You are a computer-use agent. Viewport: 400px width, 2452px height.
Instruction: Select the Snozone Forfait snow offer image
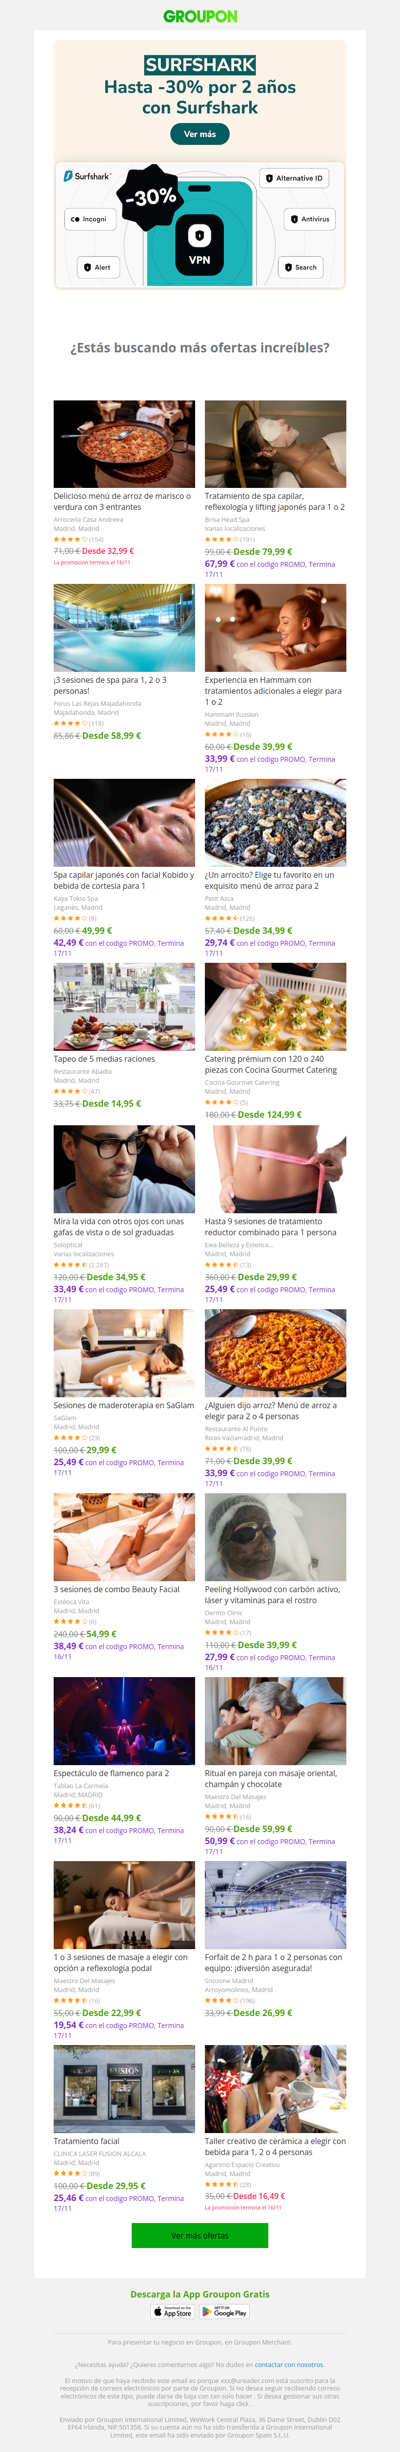click(275, 1905)
